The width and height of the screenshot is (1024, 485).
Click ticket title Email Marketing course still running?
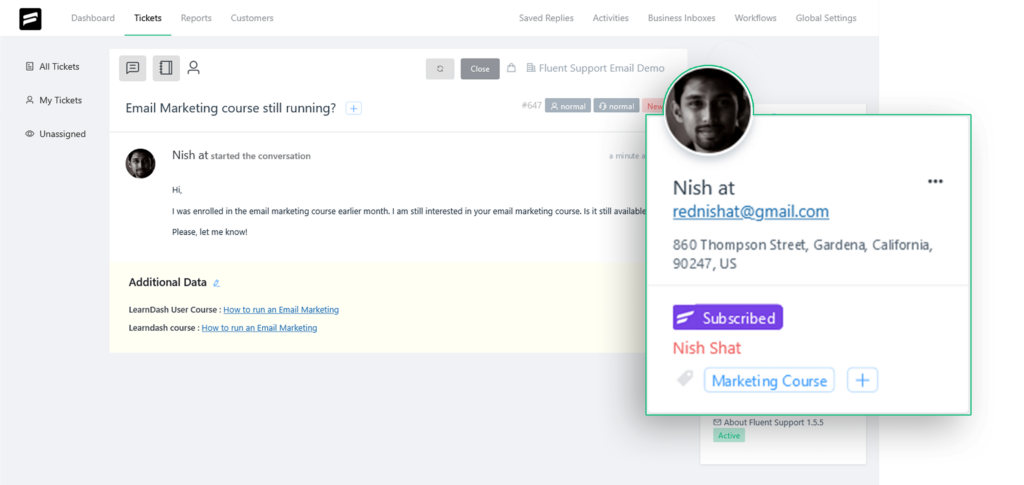[x=231, y=108]
